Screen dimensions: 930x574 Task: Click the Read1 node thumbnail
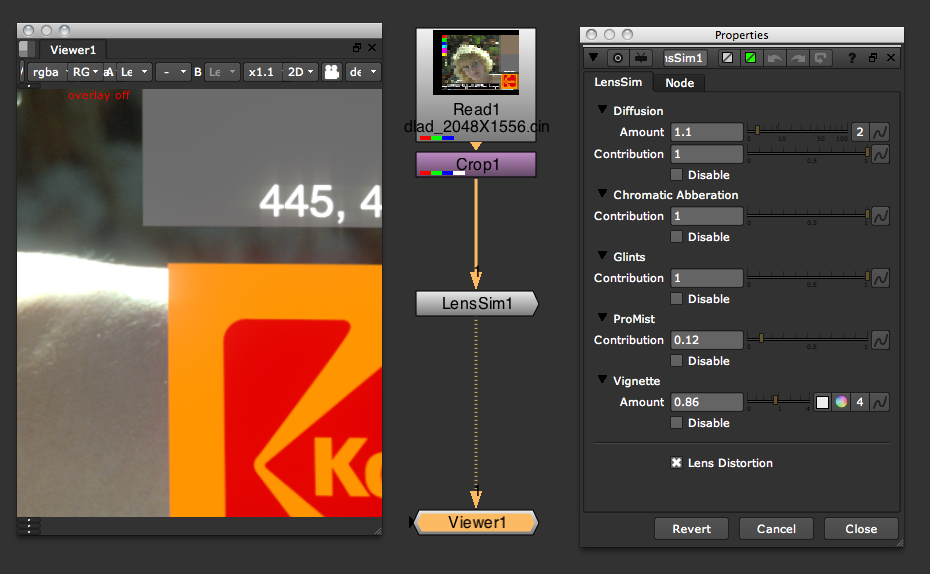tap(476, 62)
